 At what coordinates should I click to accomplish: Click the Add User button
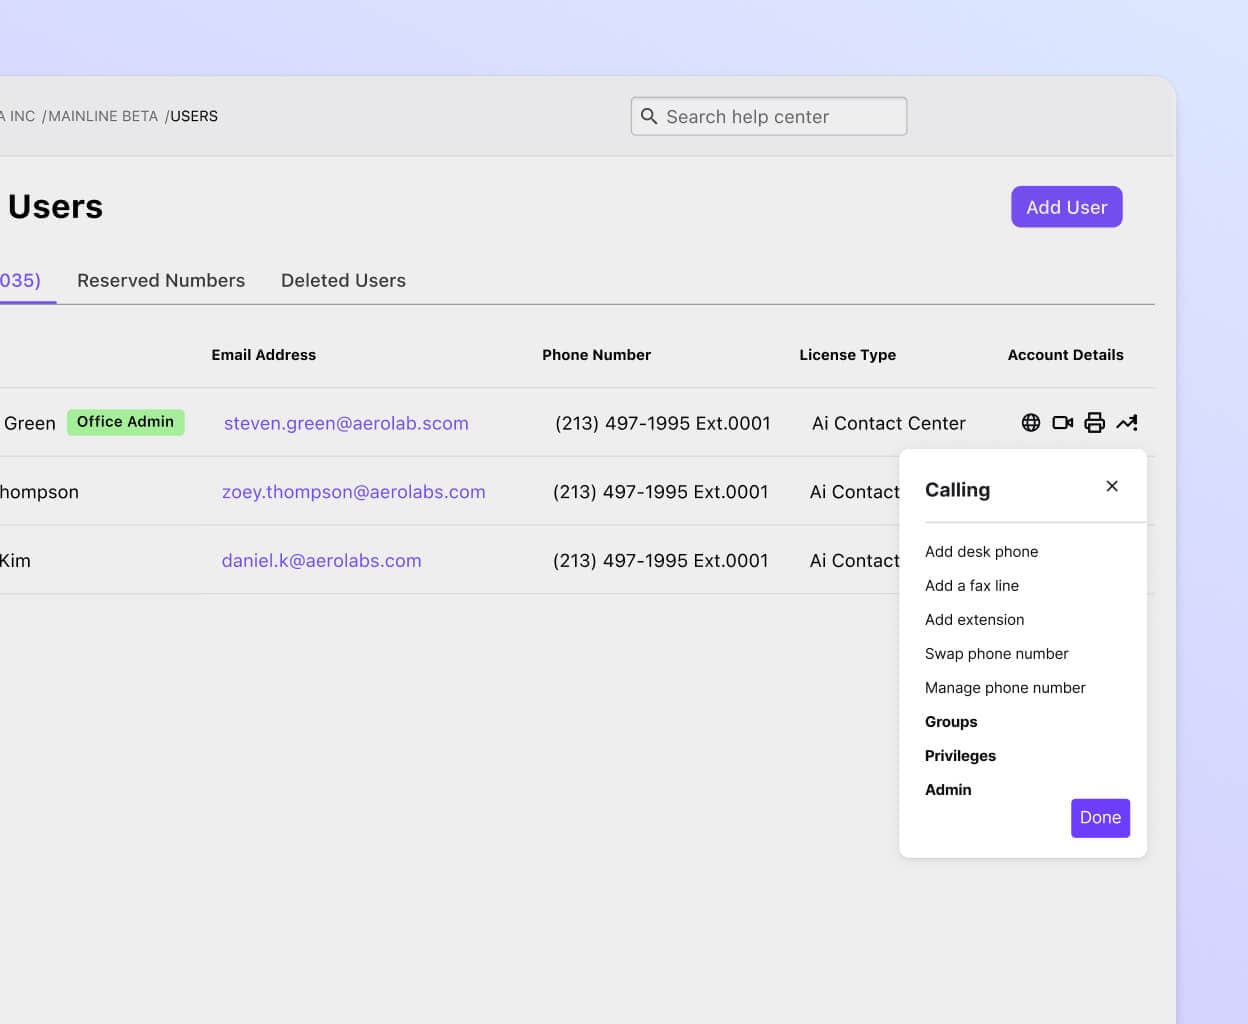(x=1066, y=207)
